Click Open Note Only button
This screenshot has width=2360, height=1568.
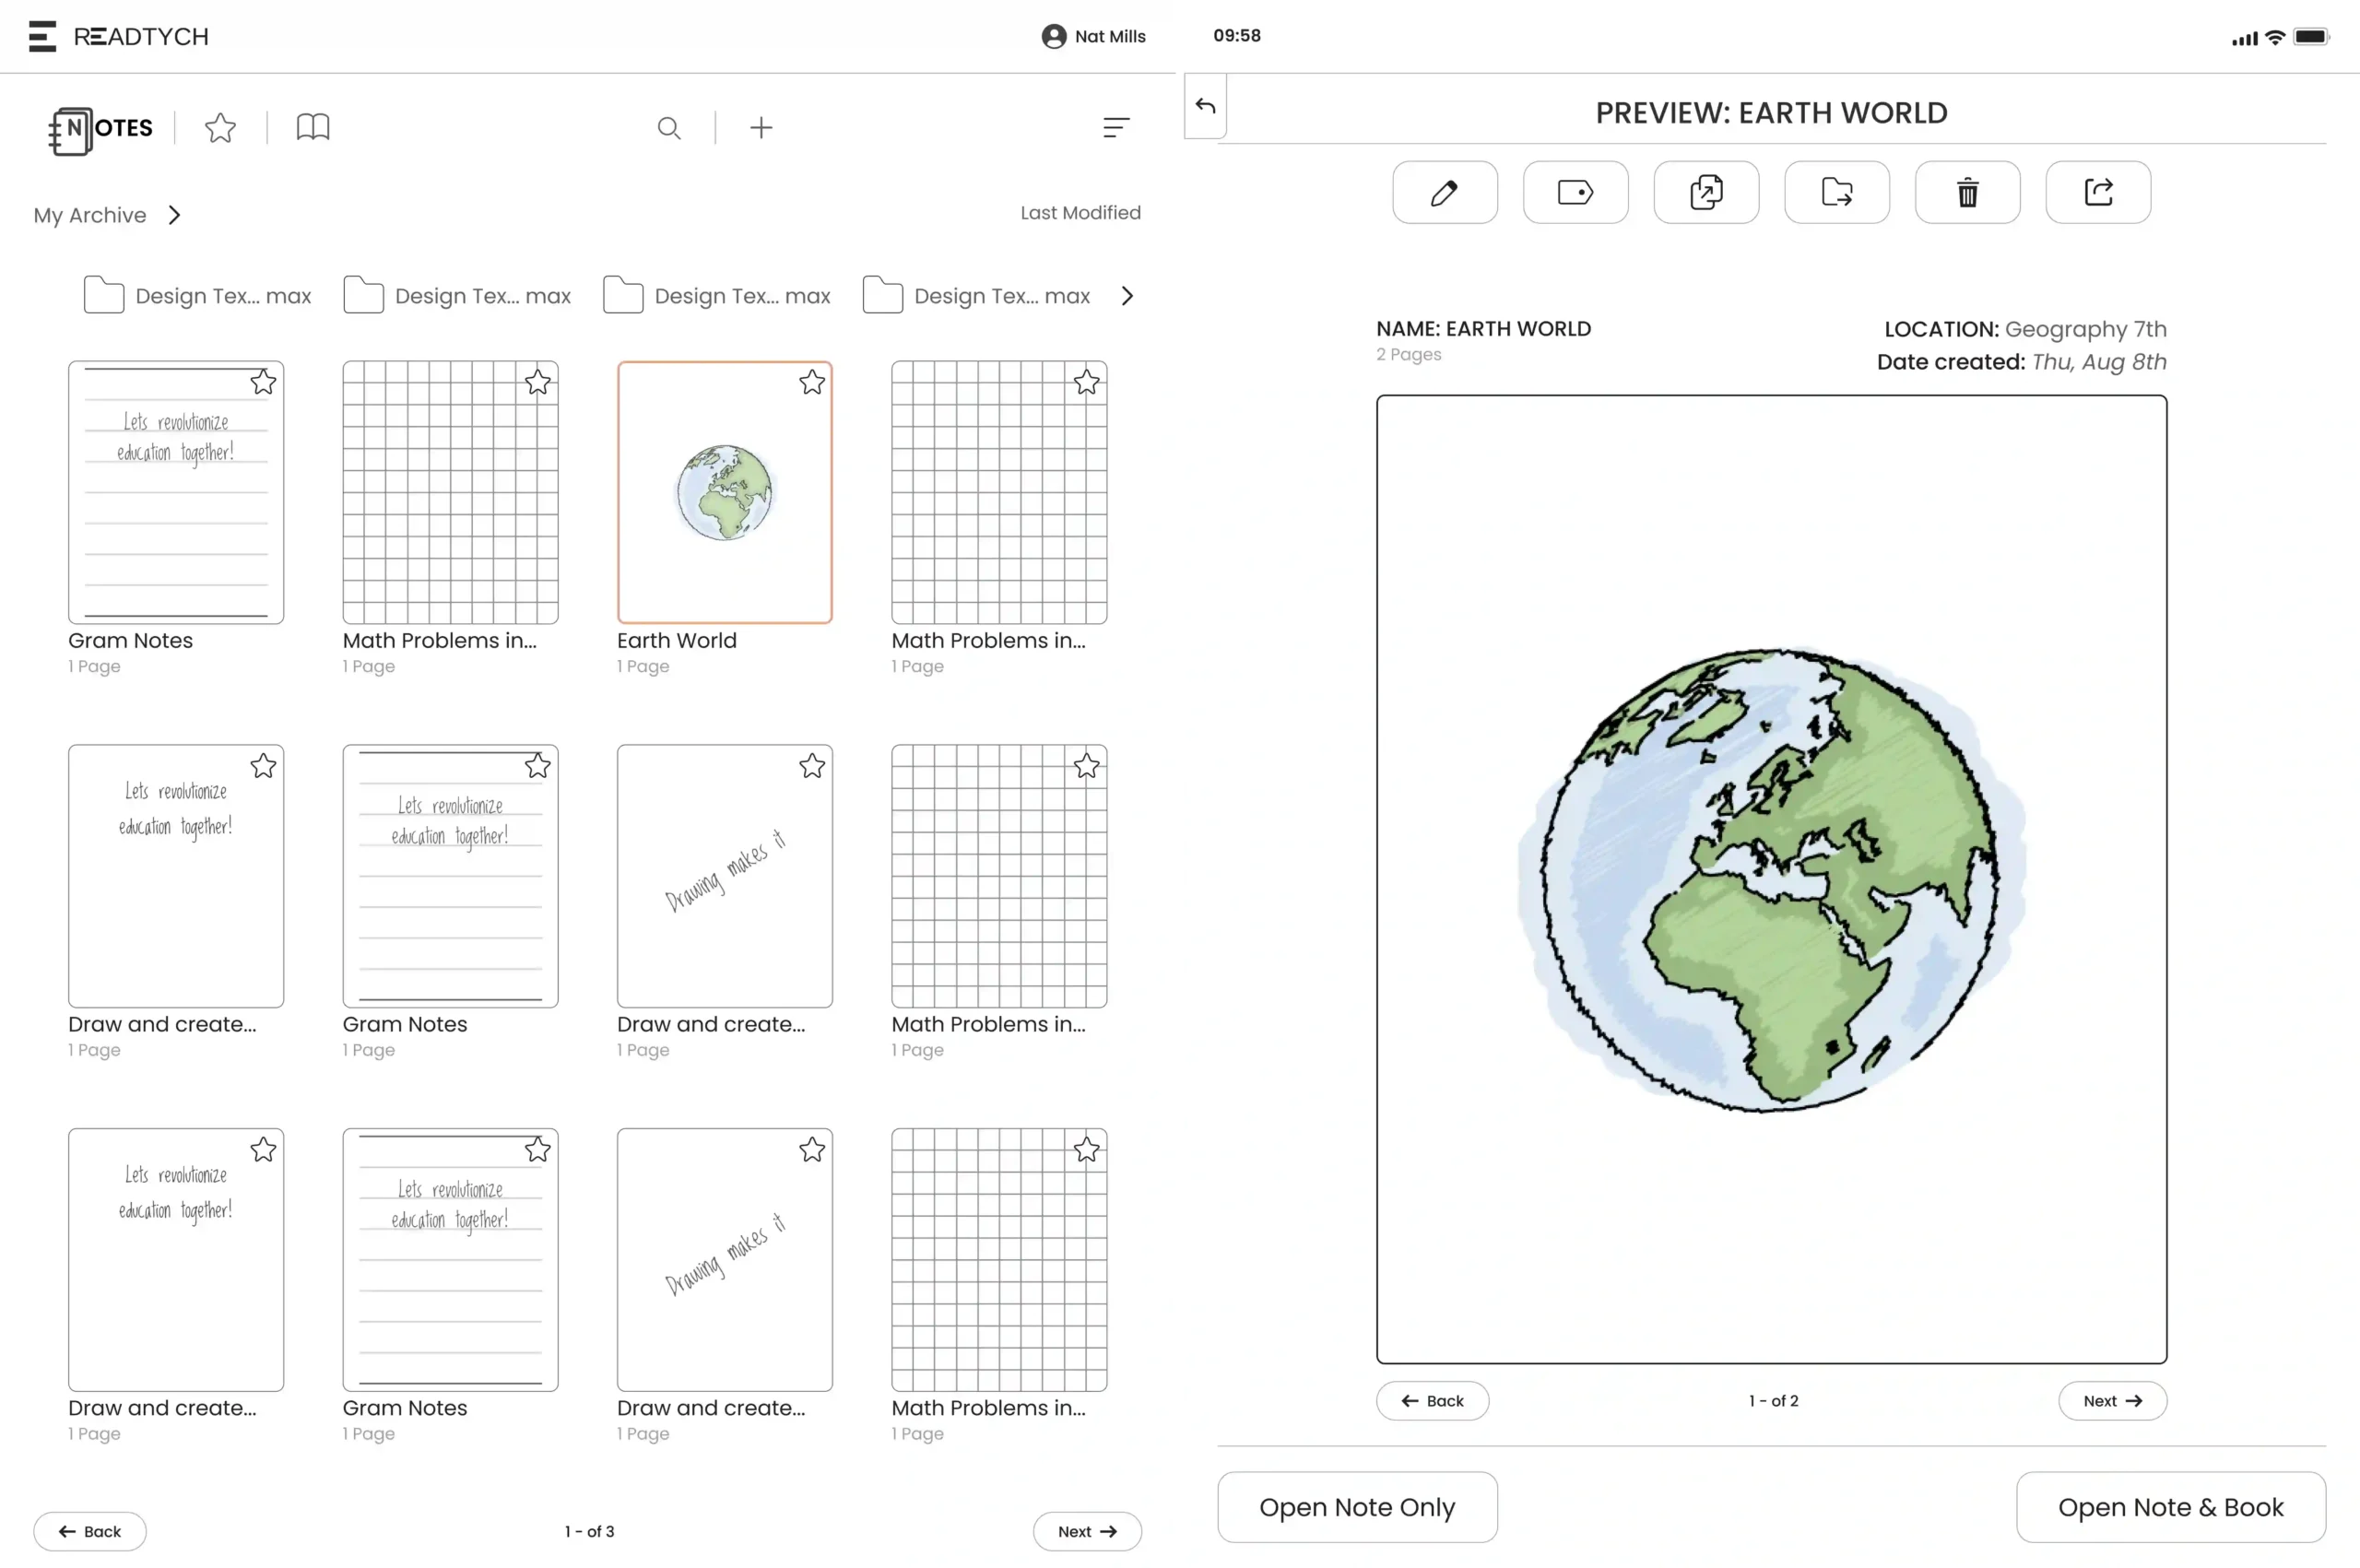point(1357,1507)
